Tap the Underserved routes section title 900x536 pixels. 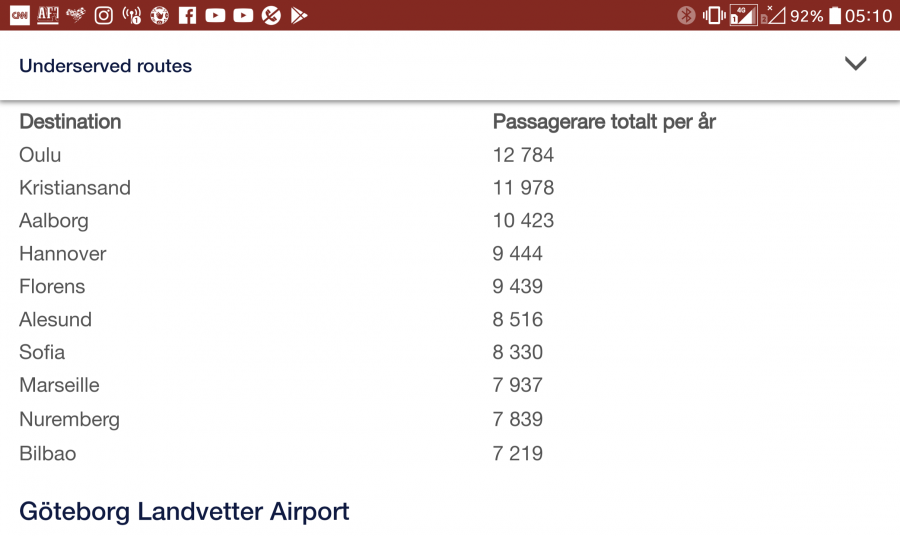[x=105, y=66]
